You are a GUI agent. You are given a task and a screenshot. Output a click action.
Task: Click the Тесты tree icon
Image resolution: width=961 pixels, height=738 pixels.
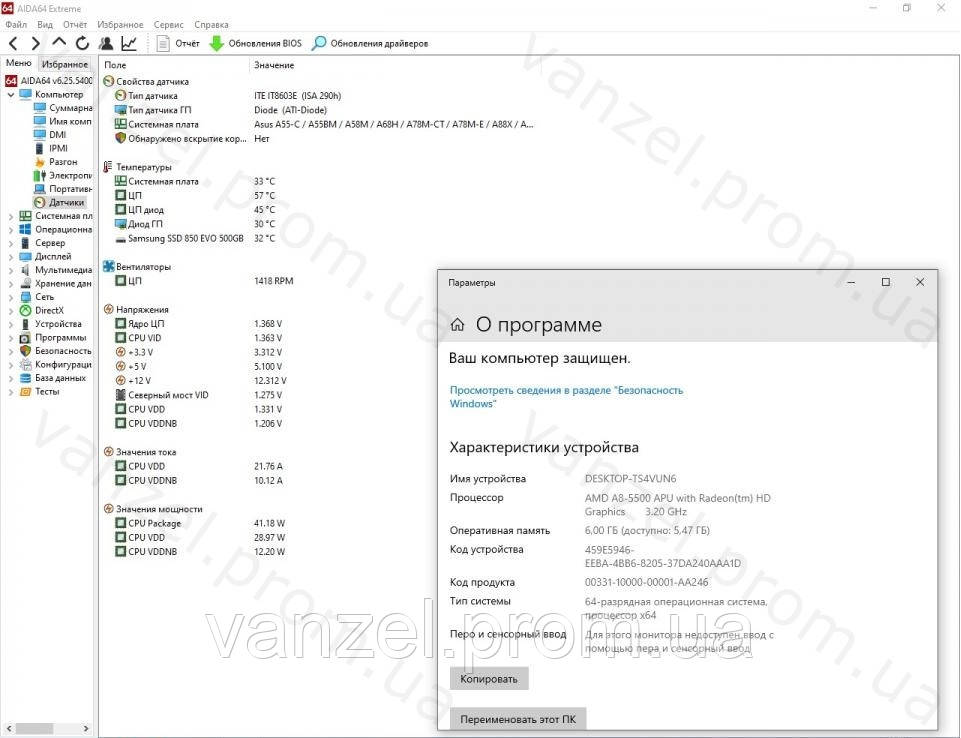[25, 391]
